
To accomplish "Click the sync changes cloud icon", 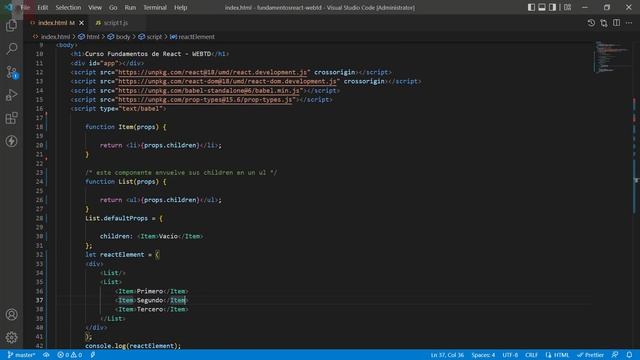I will 46,355.
